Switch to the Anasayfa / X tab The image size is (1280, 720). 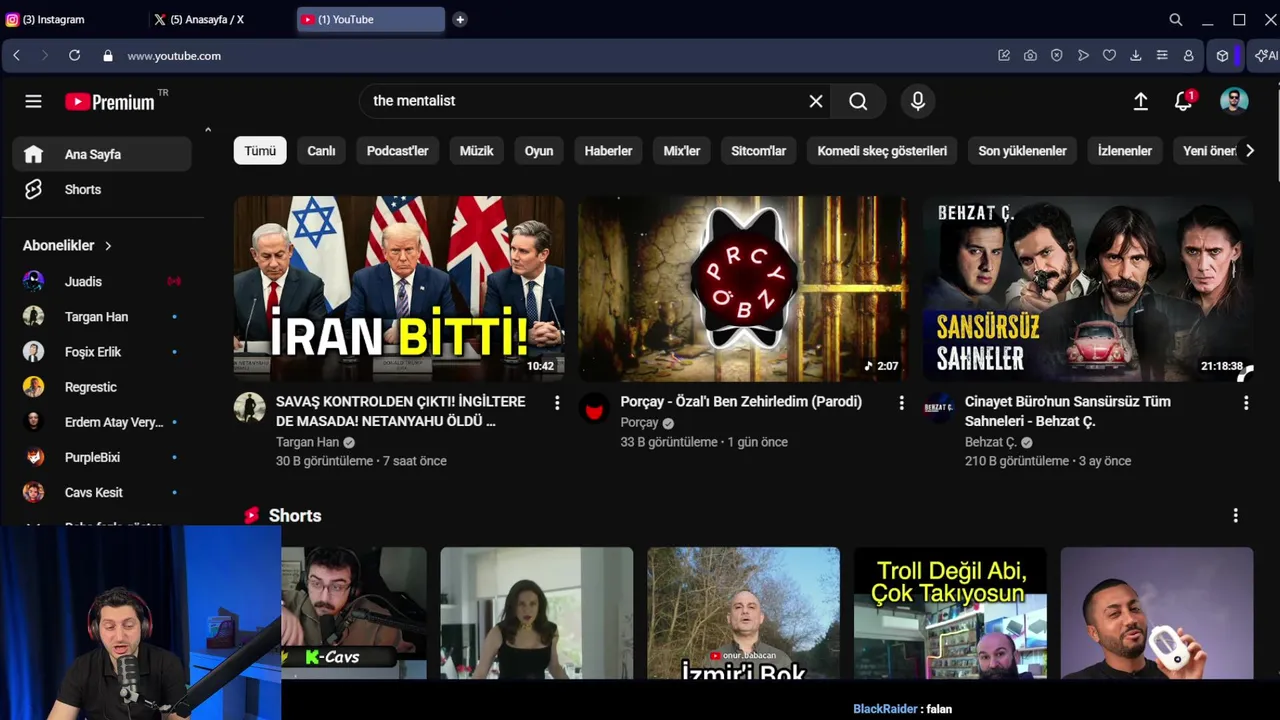(x=221, y=19)
